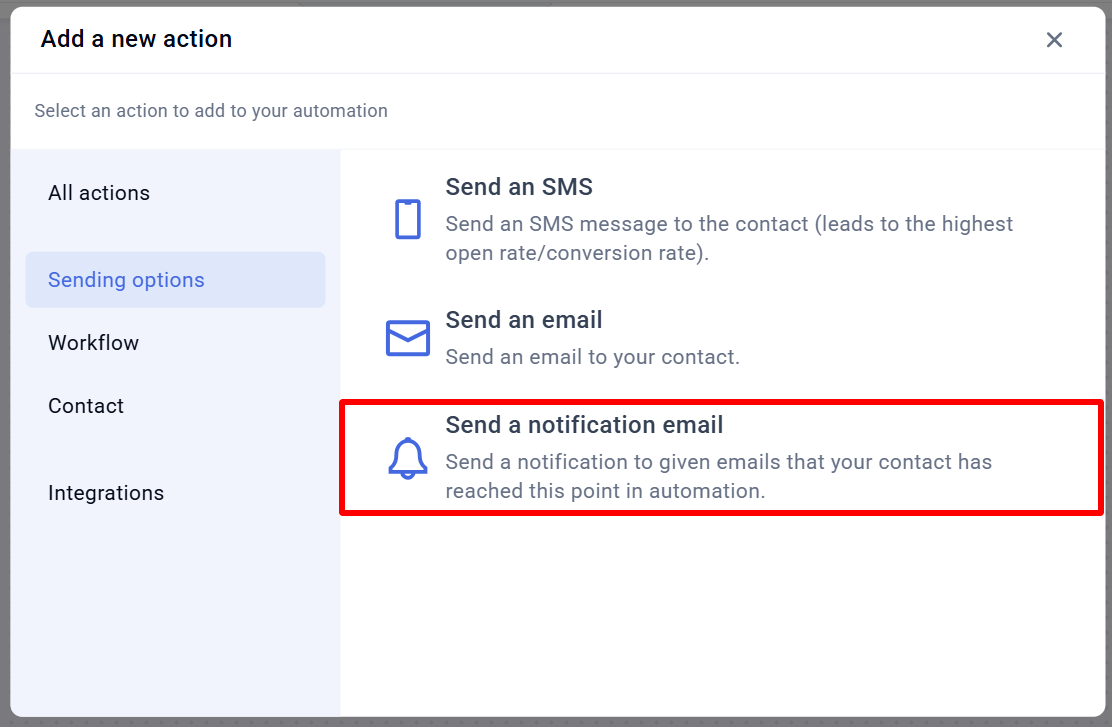
Task: Click the bell icon for notification email
Action: click(x=408, y=458)
